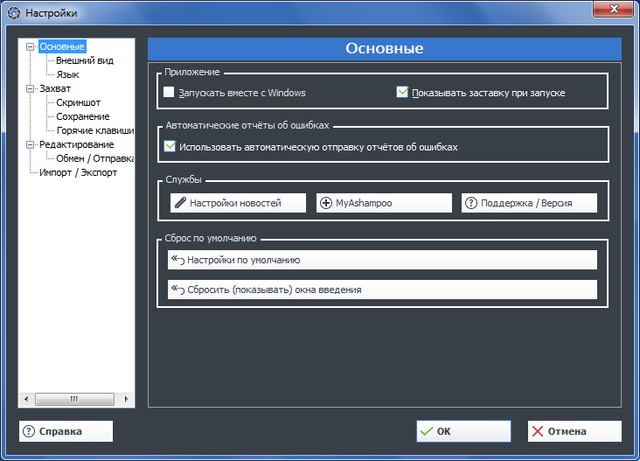Screen dimensions: 640x461
Task: Select Горячие клавиши in the tree
Action: point(95,130)
